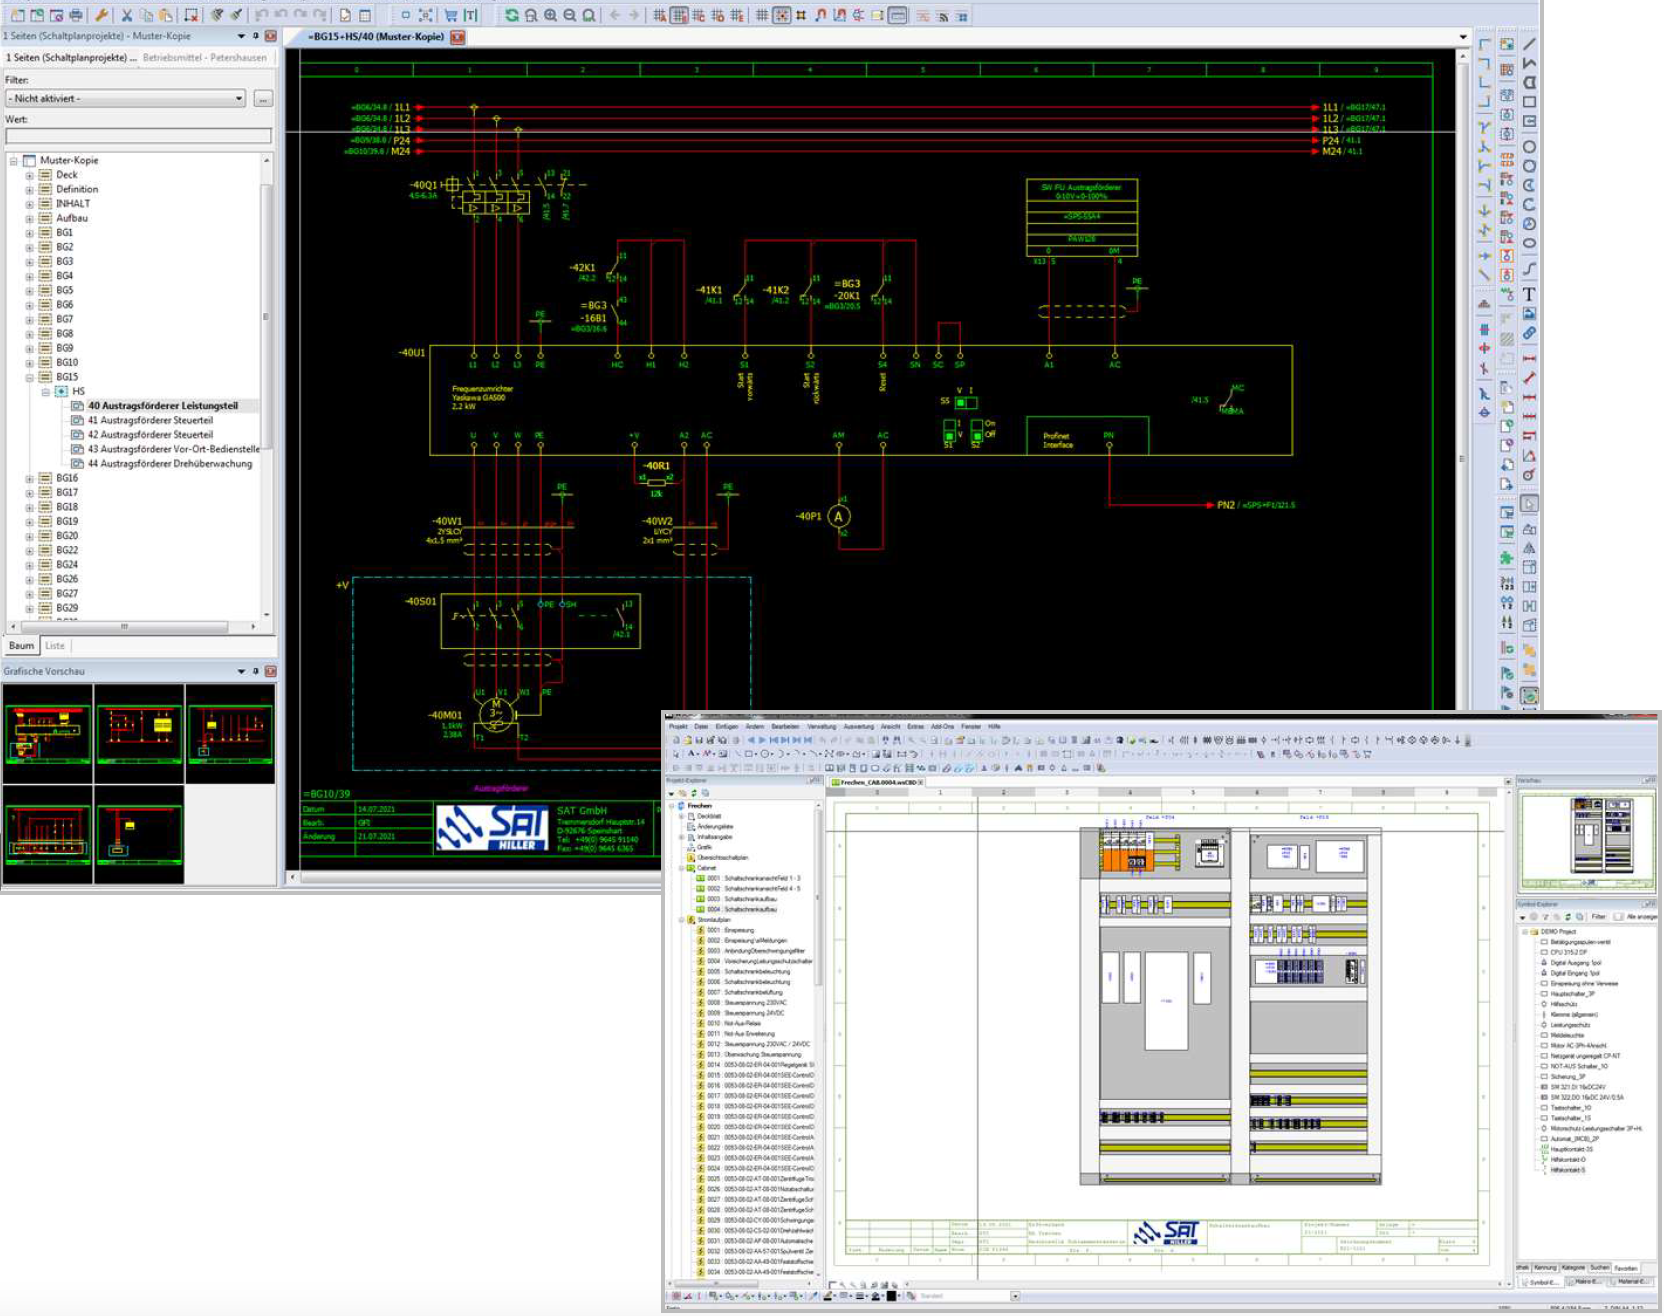1664x1316 pixels.
Task: Click into the Wert input field
Action: click(x=138, y=135)
